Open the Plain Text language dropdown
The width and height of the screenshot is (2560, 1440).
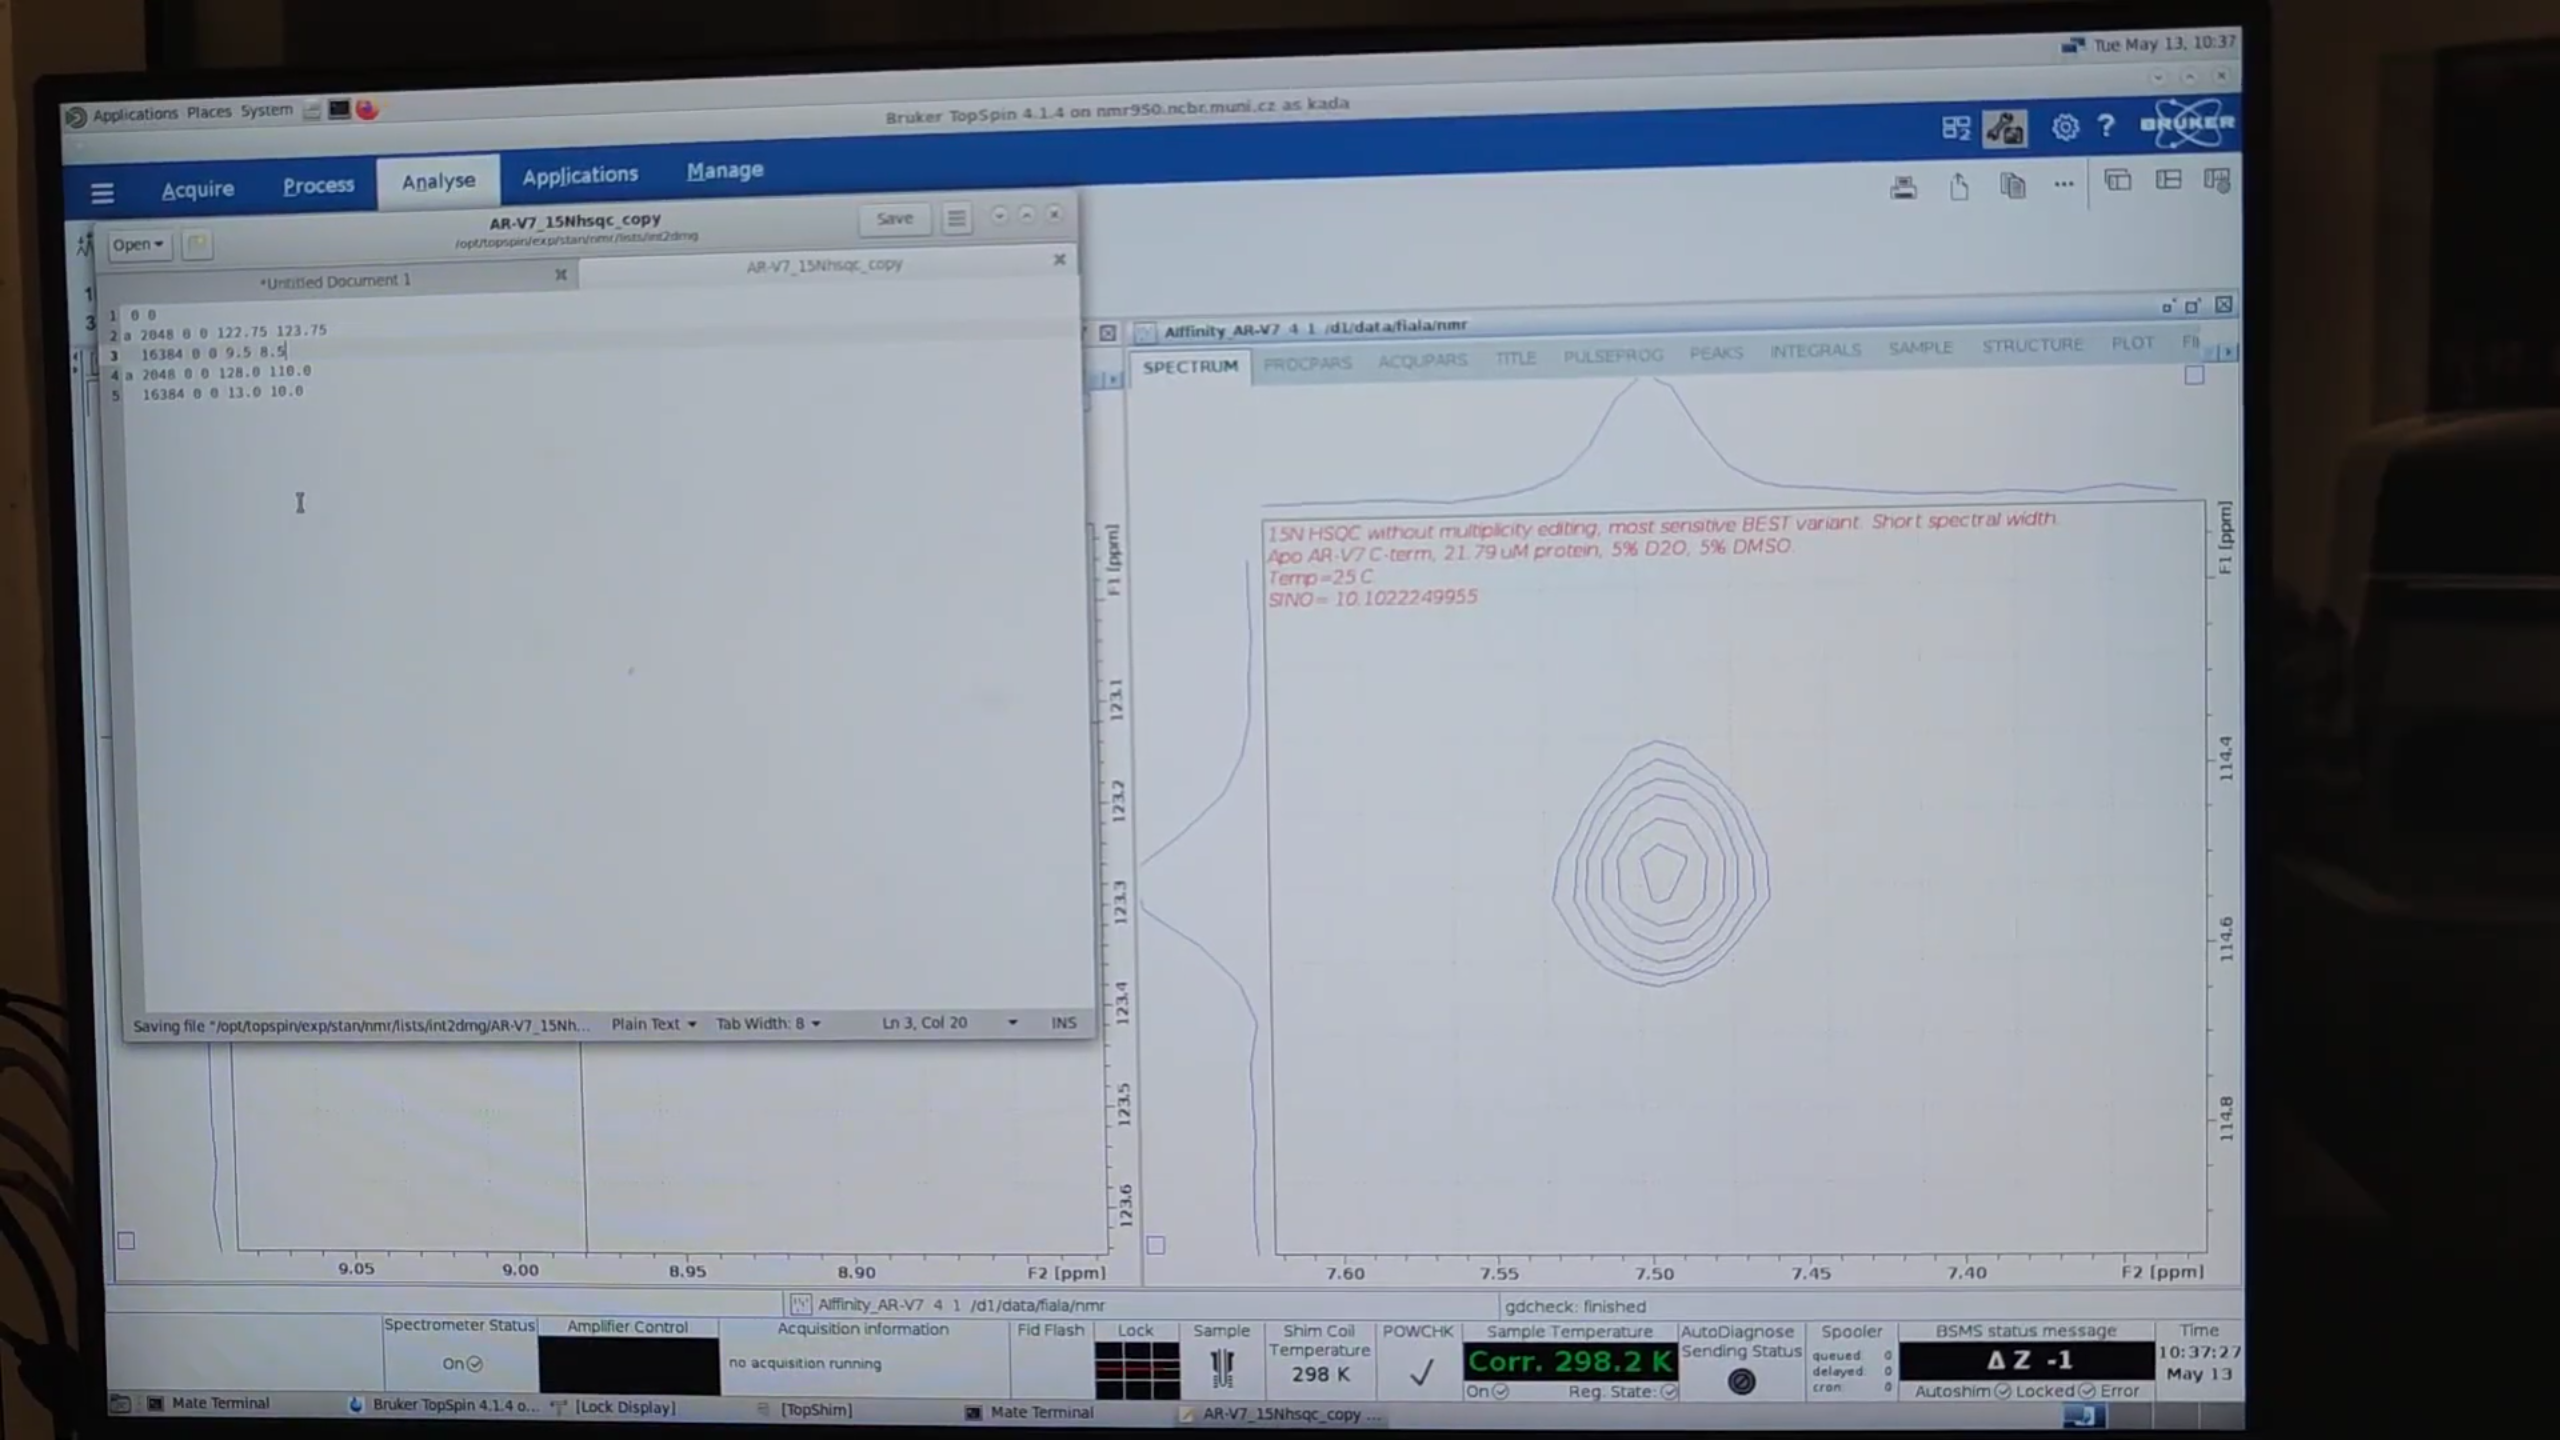click(x=653, y=1023)
